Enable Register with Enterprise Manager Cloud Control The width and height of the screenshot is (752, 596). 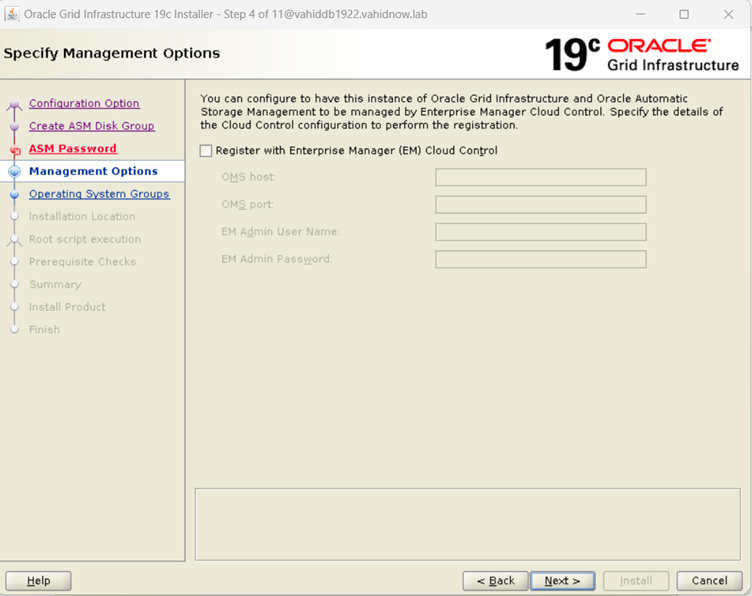[x=206, y=151]
